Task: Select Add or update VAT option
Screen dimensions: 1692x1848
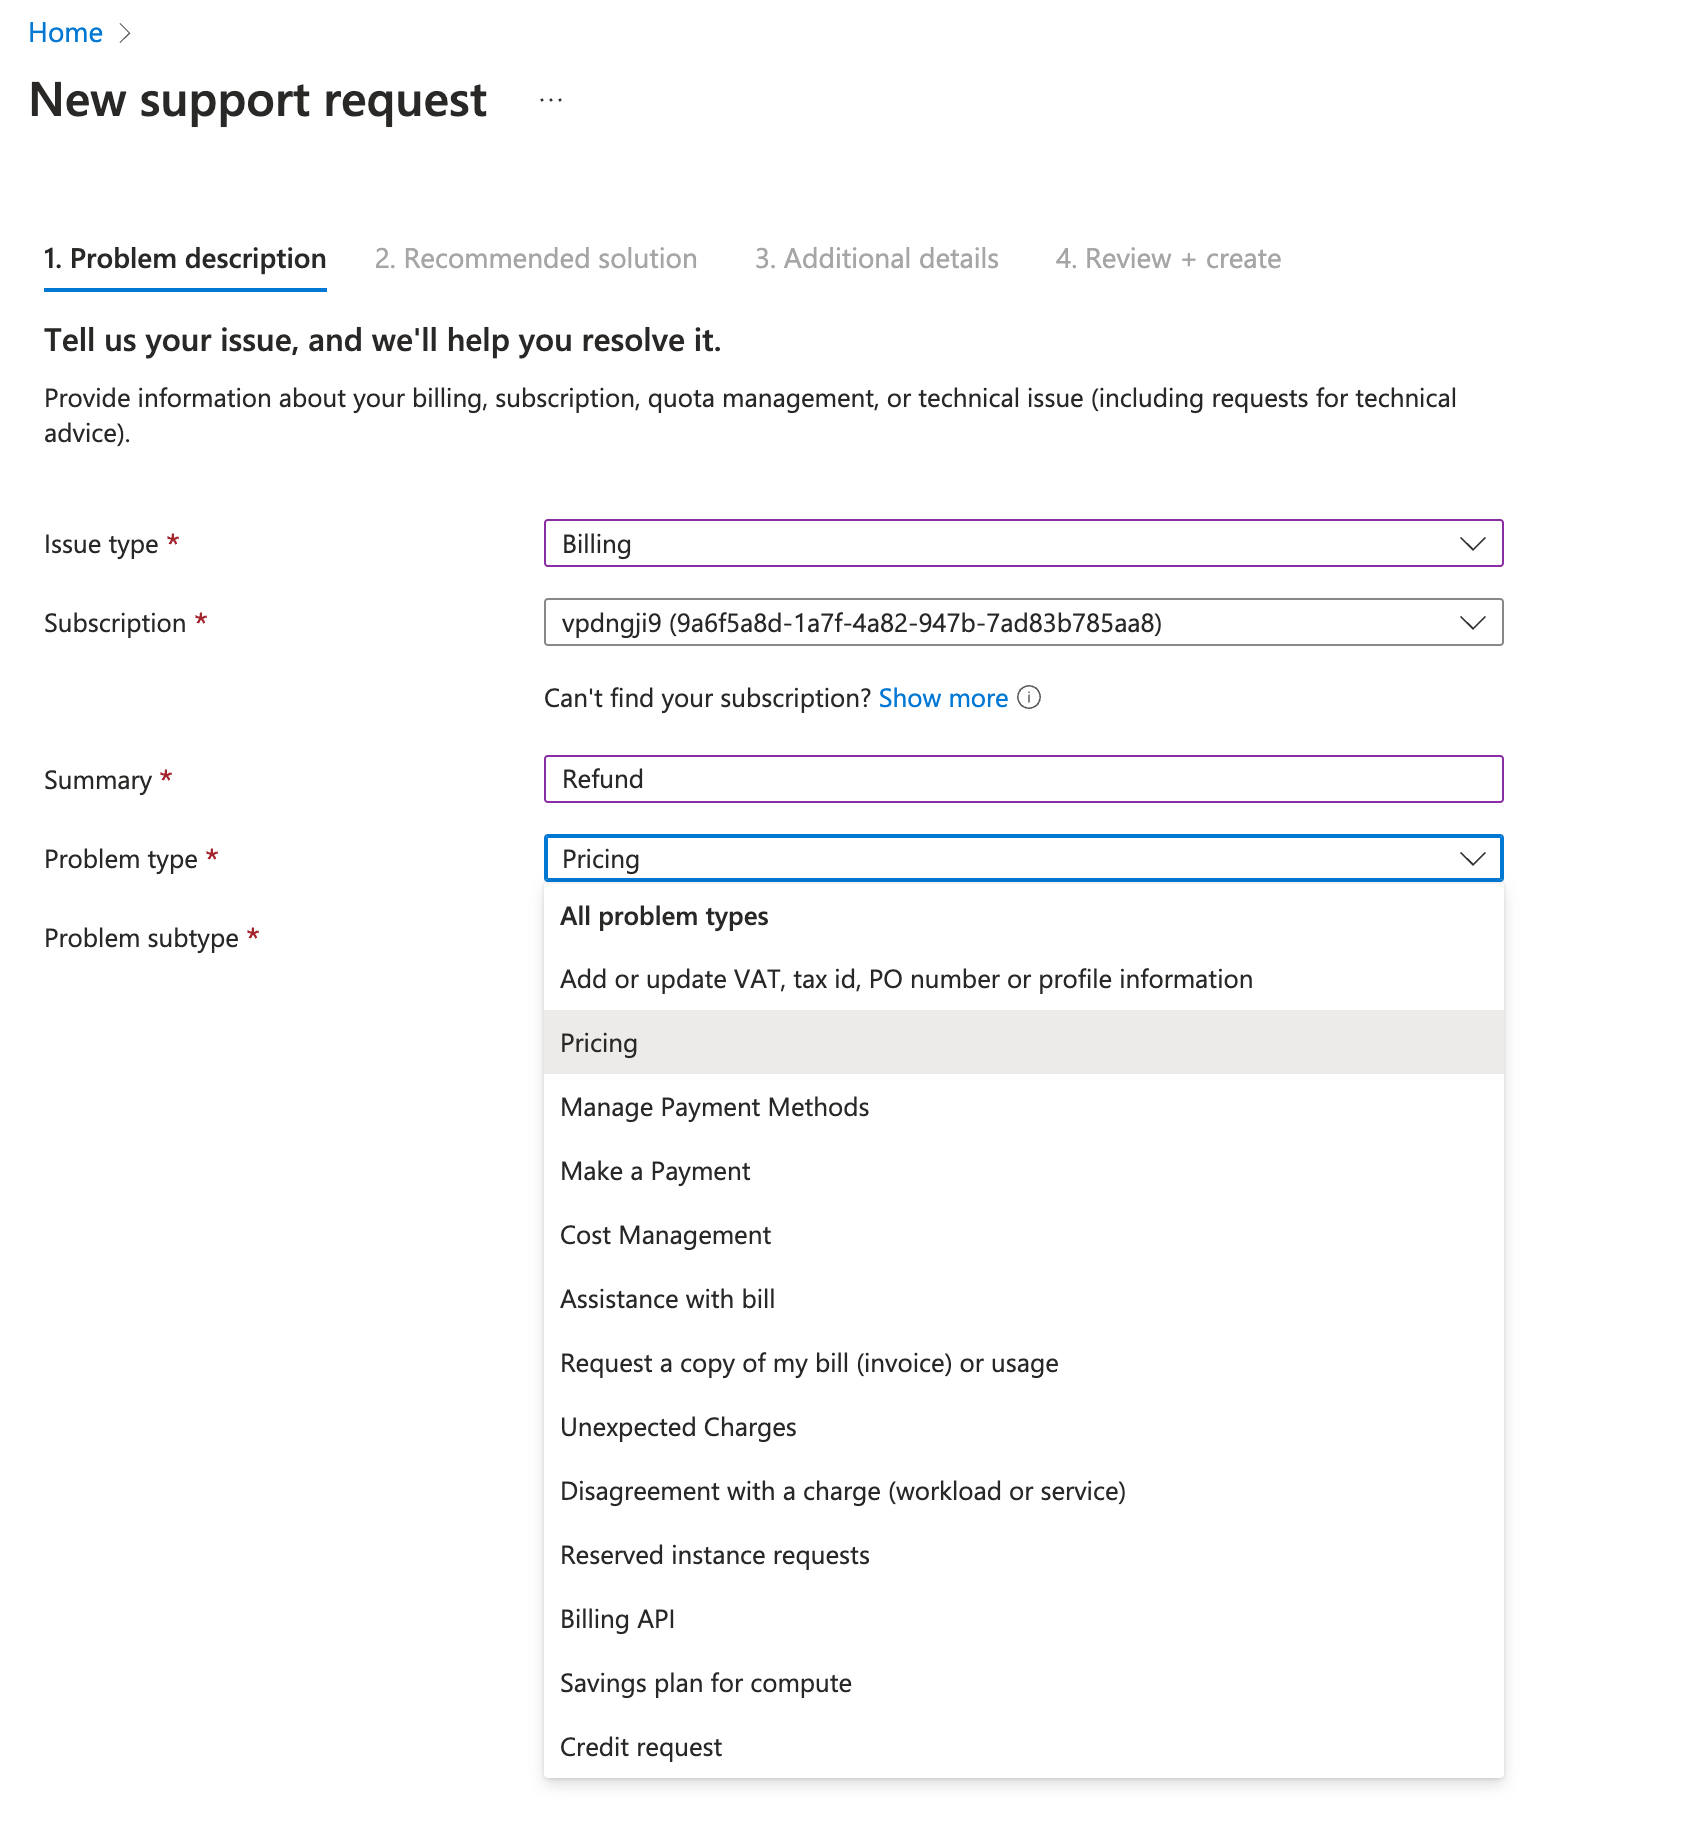Action: click(x=1023, y=979)
